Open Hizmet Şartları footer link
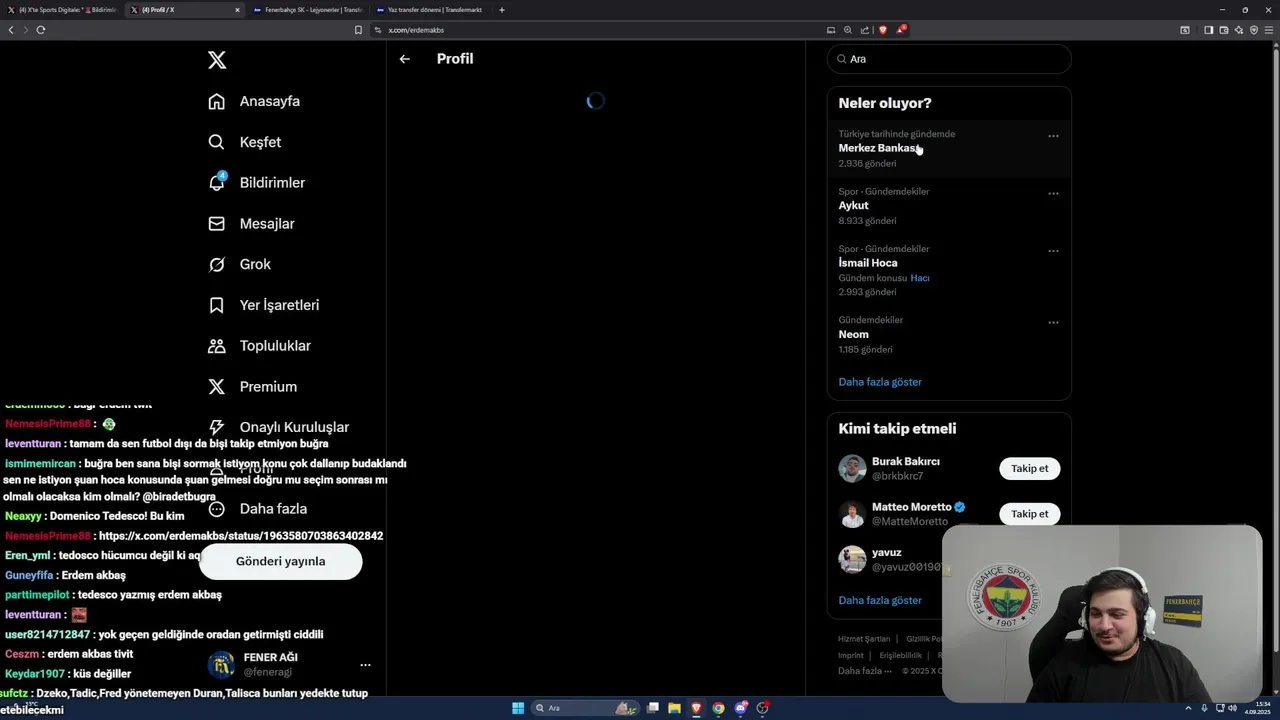 (x=864, y=639)
